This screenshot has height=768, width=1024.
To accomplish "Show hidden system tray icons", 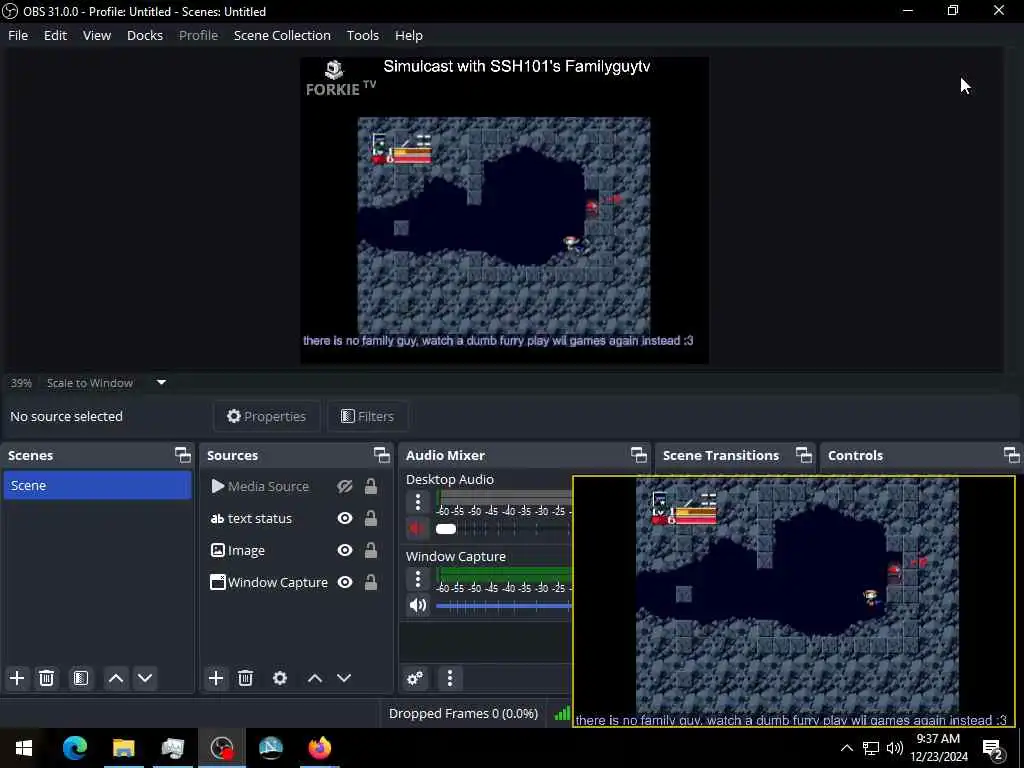I will tap(846, 748).
